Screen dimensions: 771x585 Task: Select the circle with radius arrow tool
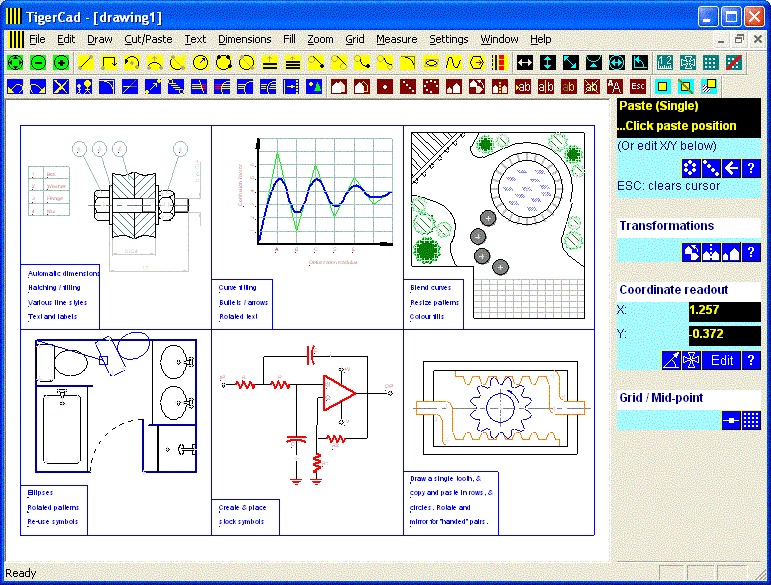click(201, 63)
